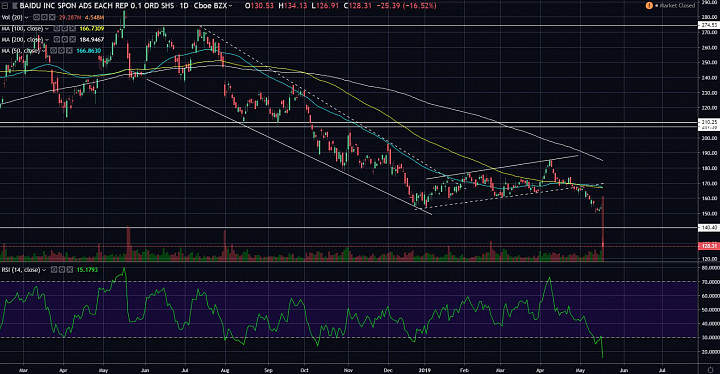The height and width of the screenshot is (374, 720).
Task: Toggle visibility of MA (100, close)
Action: pyautogui.click(x=56, y=28)
